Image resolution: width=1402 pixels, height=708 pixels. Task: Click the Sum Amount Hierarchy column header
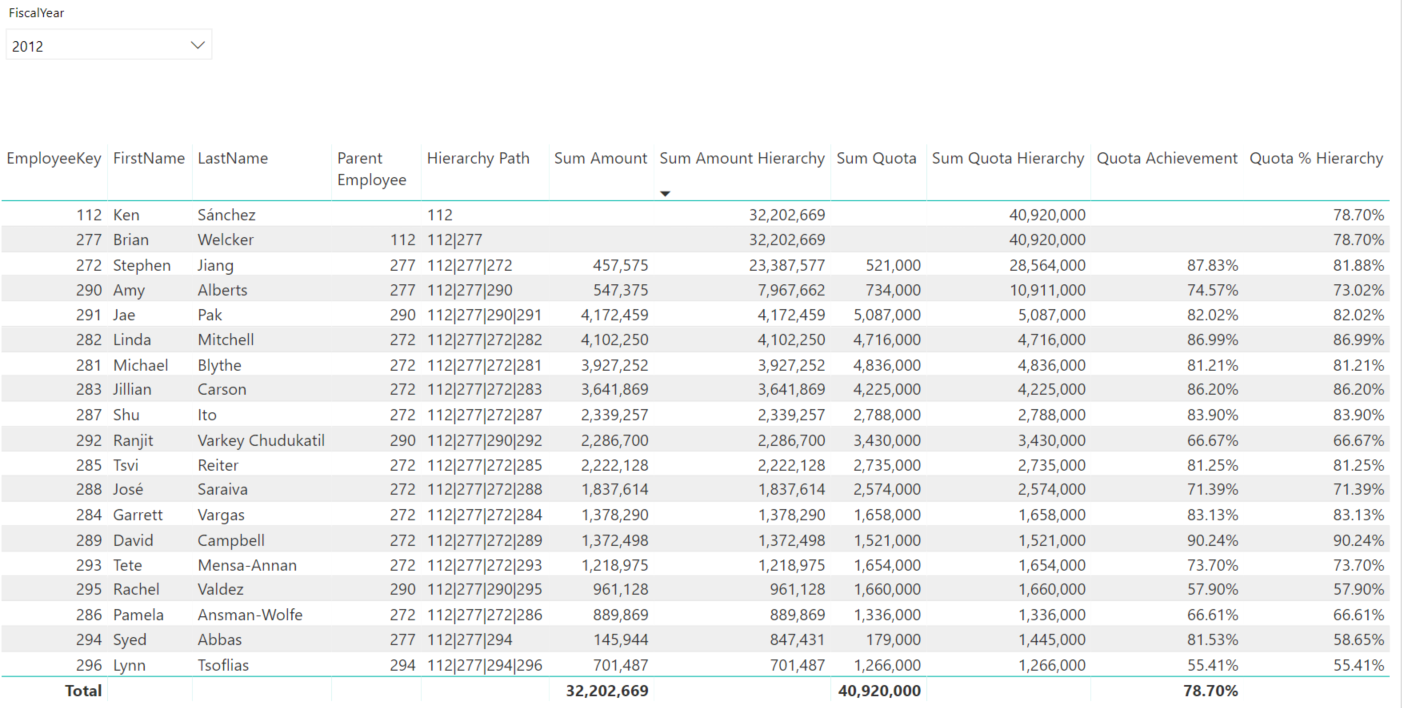[x=742, y=158]
